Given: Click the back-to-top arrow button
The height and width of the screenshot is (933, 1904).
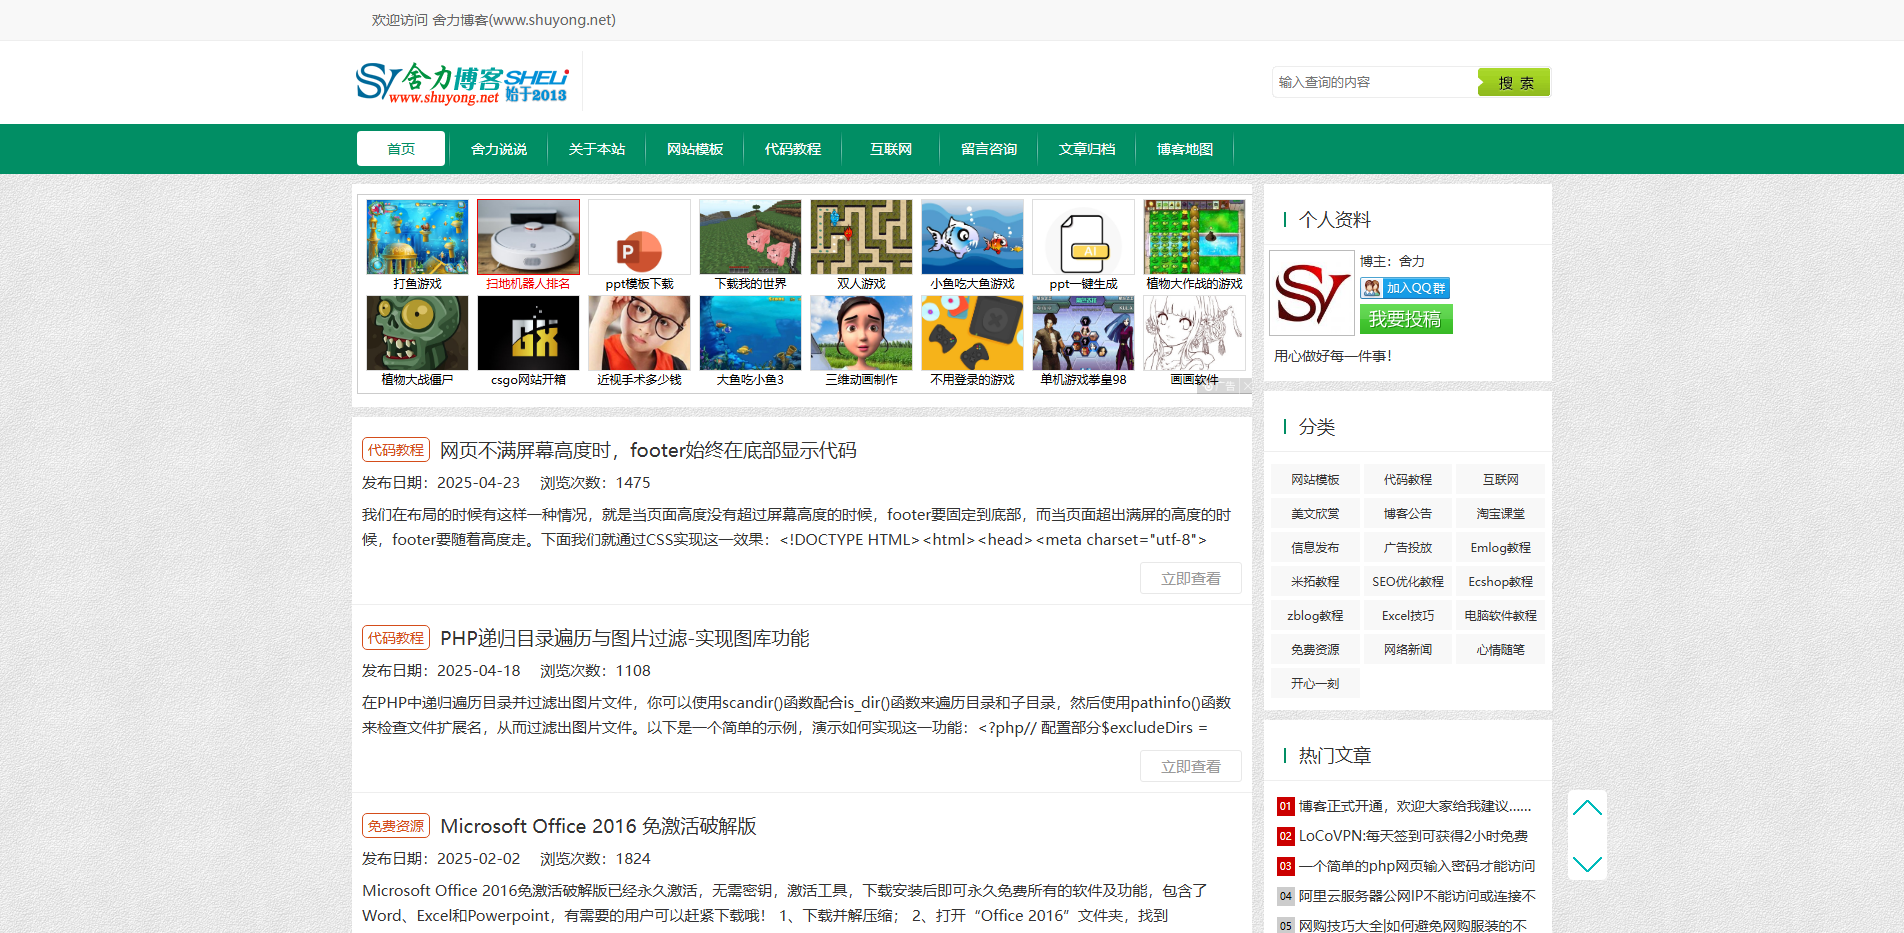Looking at the screenshot, I should click(1587, 807).
